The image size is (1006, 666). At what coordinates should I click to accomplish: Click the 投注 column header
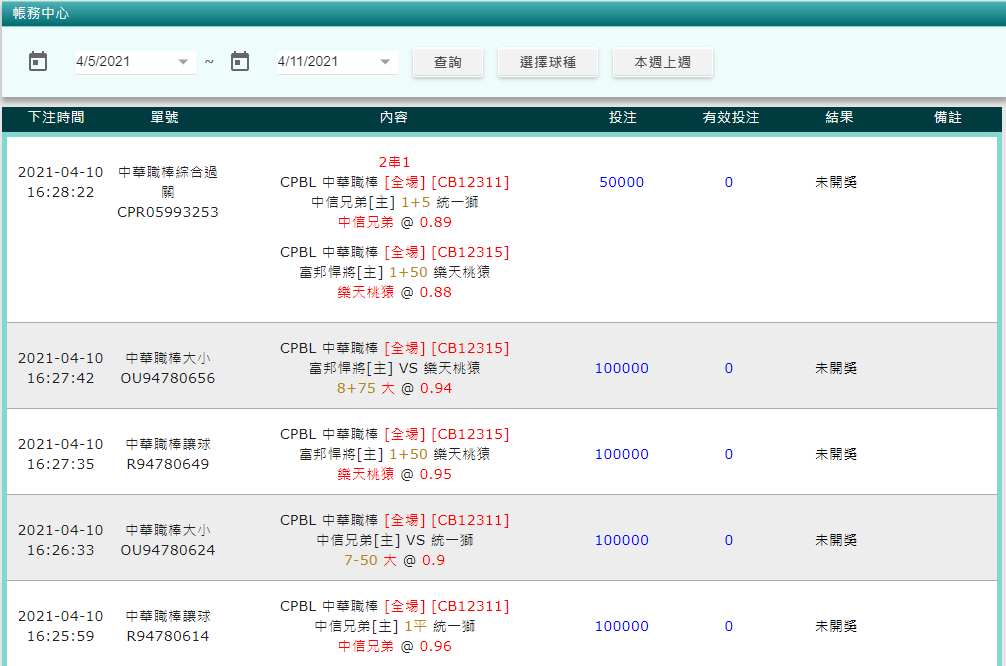coord(623,117)
